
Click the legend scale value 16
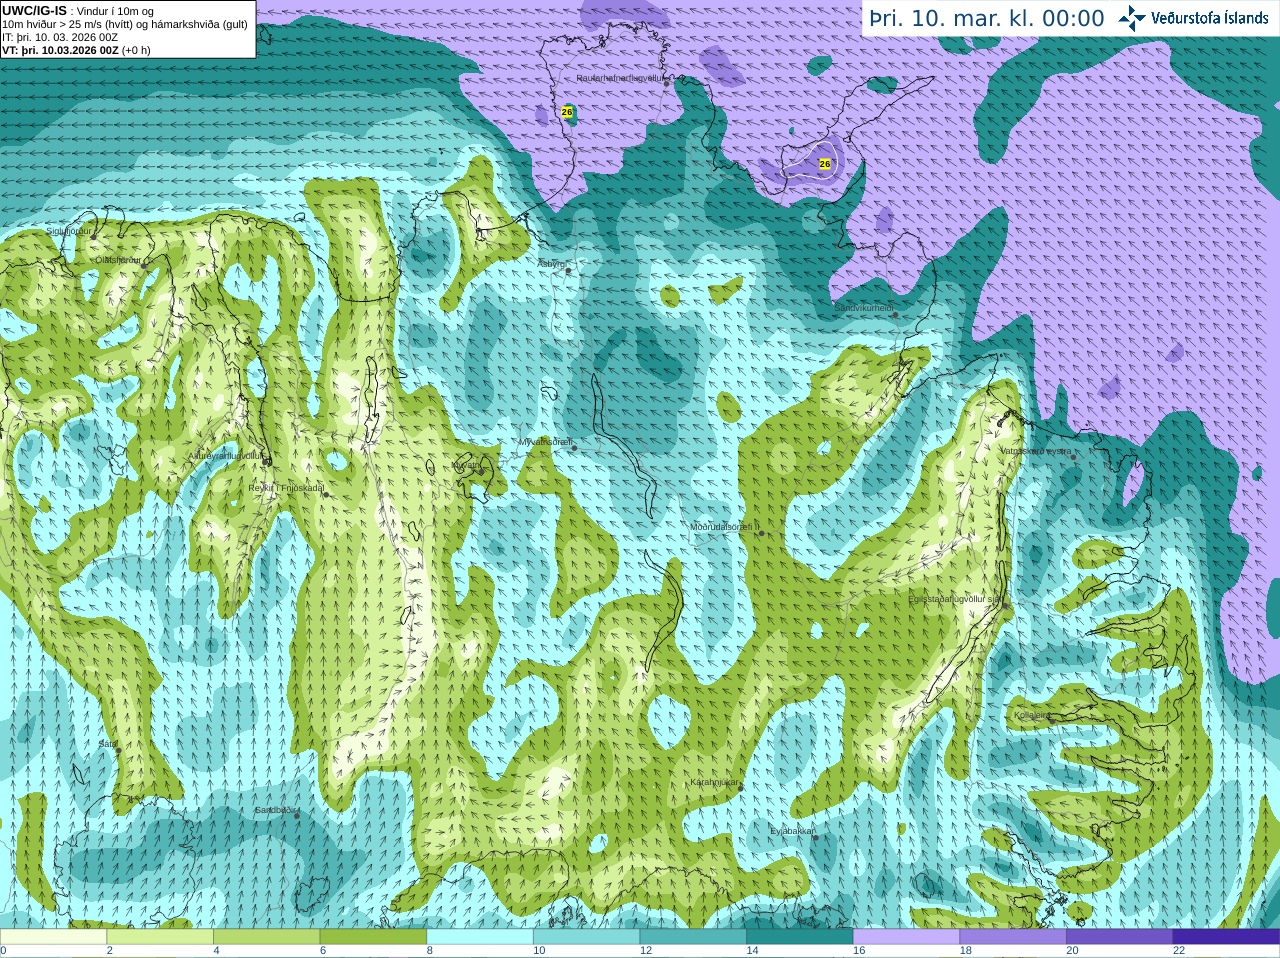859,951
